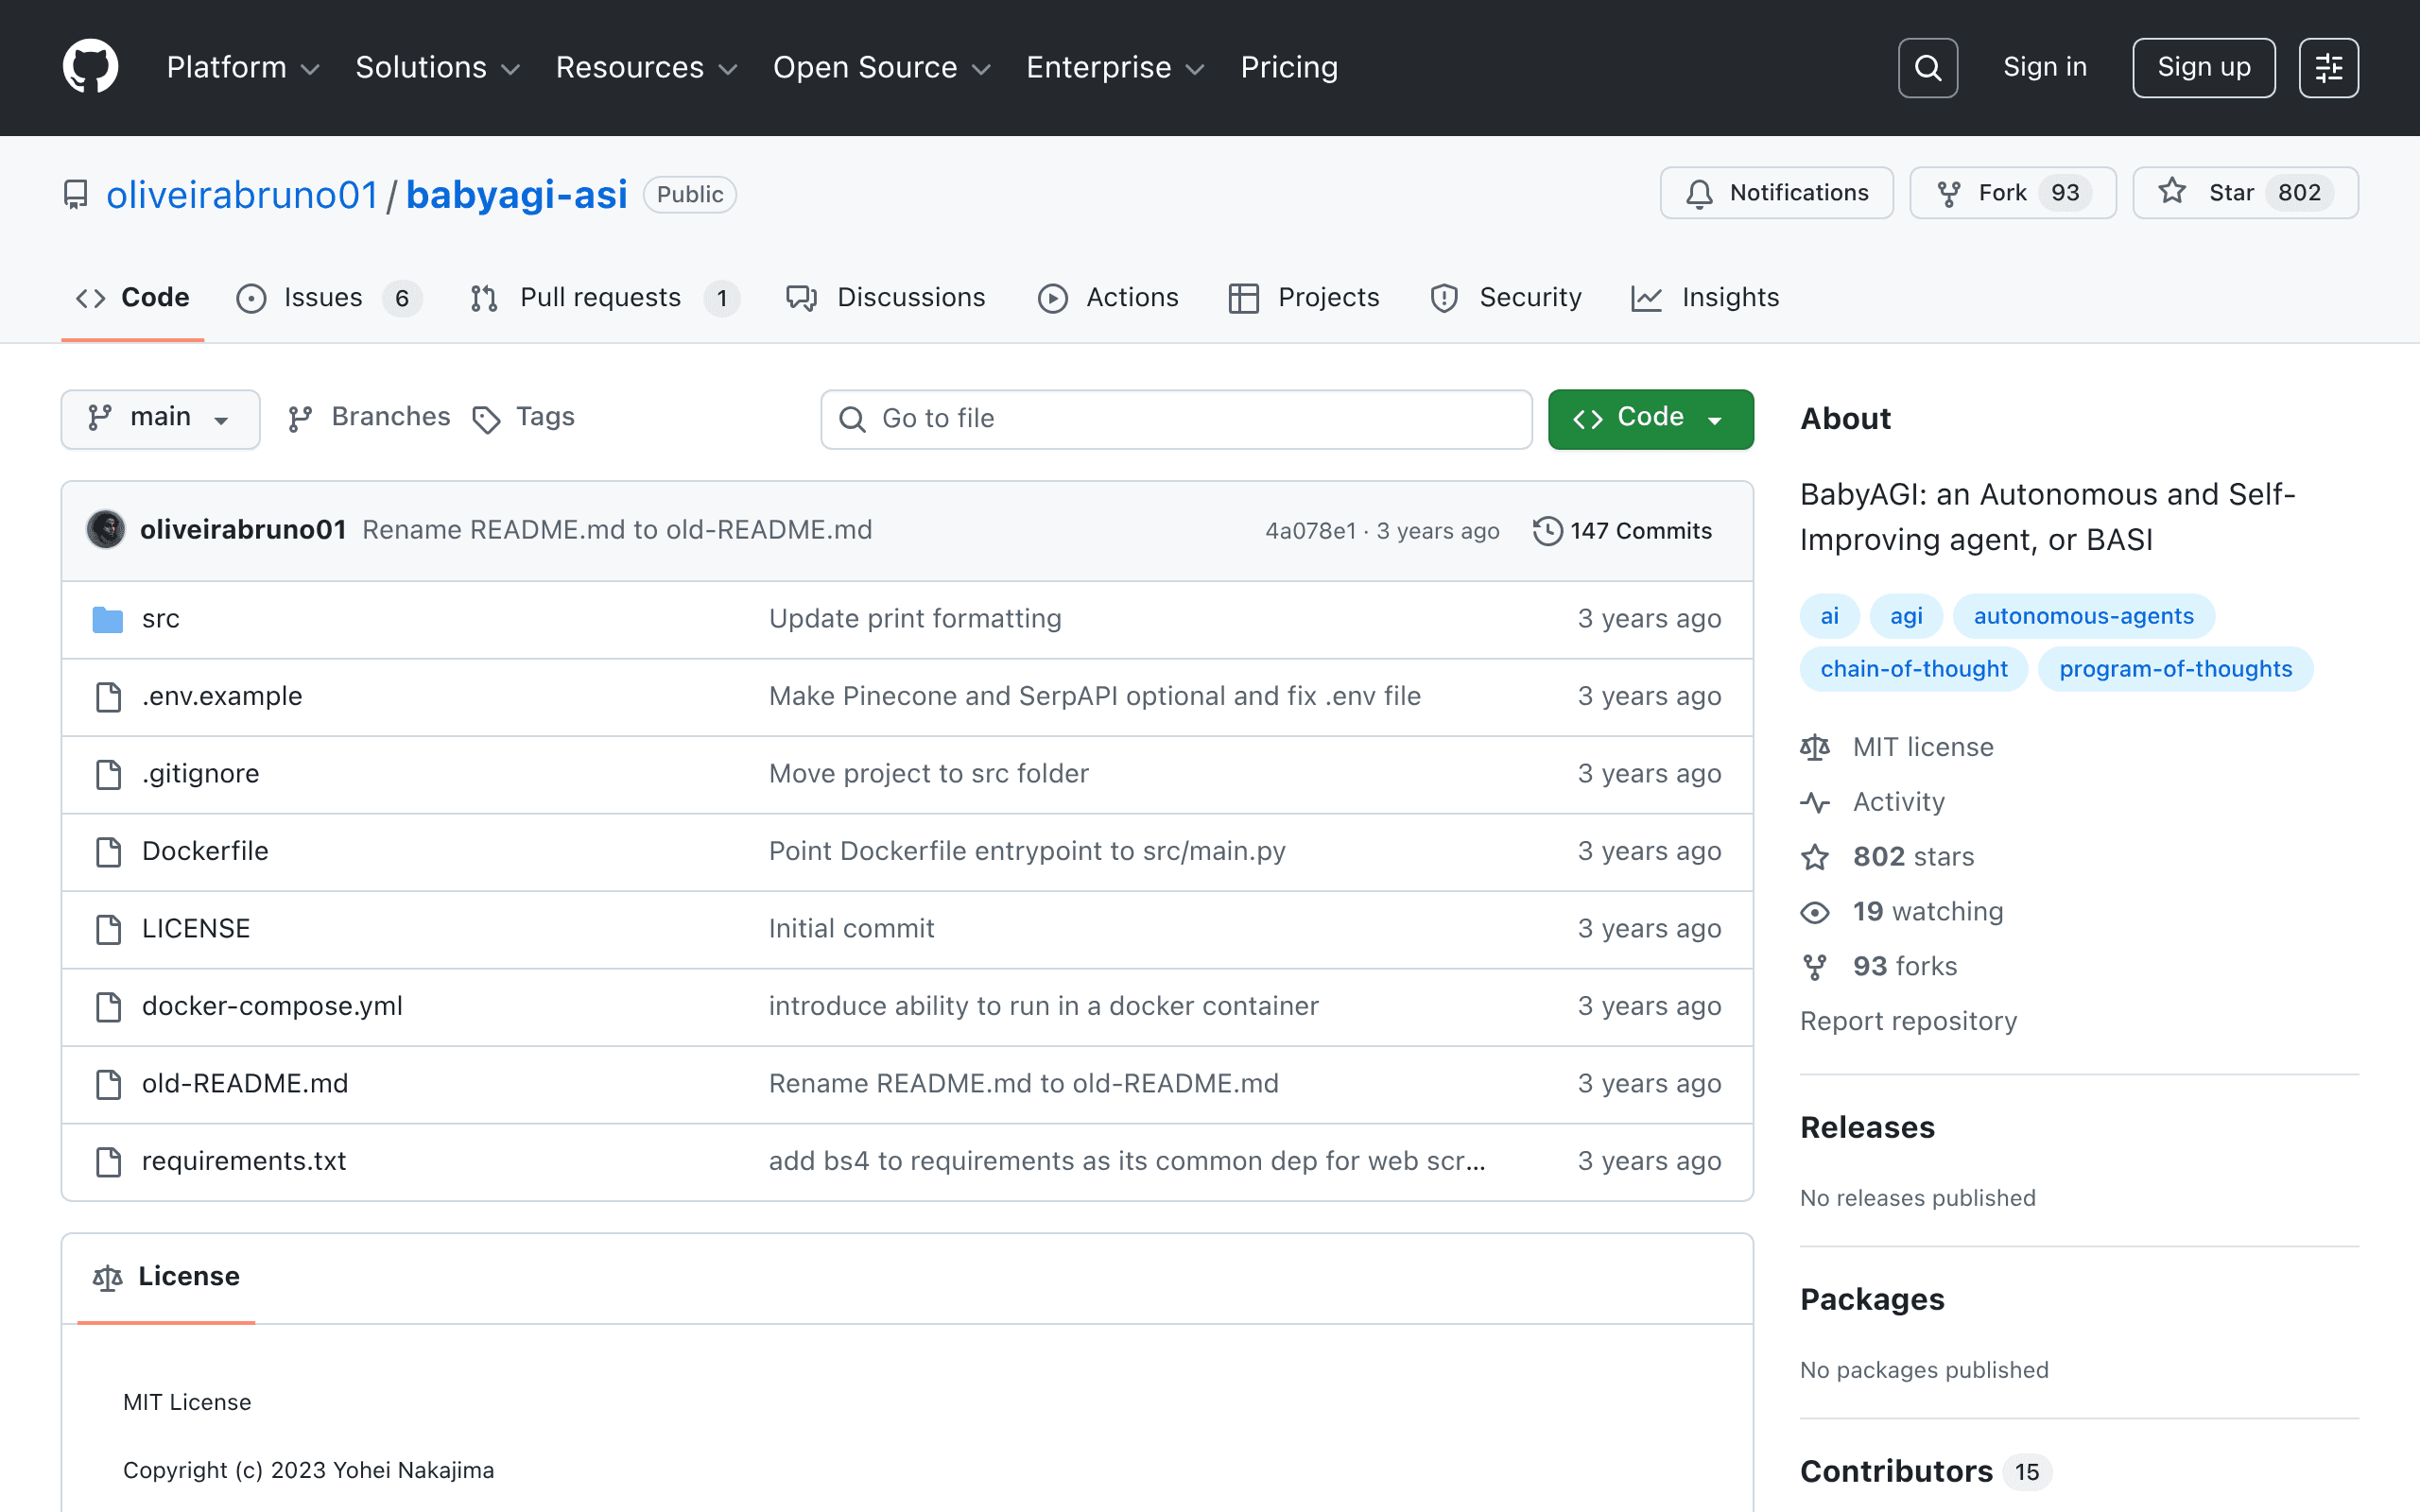Expand the green Code dropdown

tap(1650, 418)
